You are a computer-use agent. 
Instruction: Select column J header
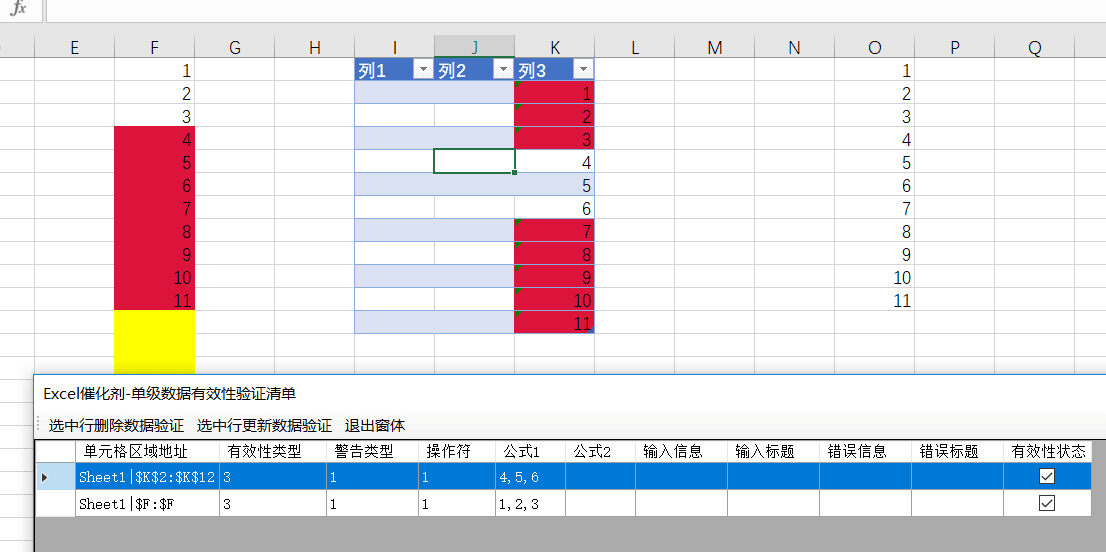click(x=475, y=47)
